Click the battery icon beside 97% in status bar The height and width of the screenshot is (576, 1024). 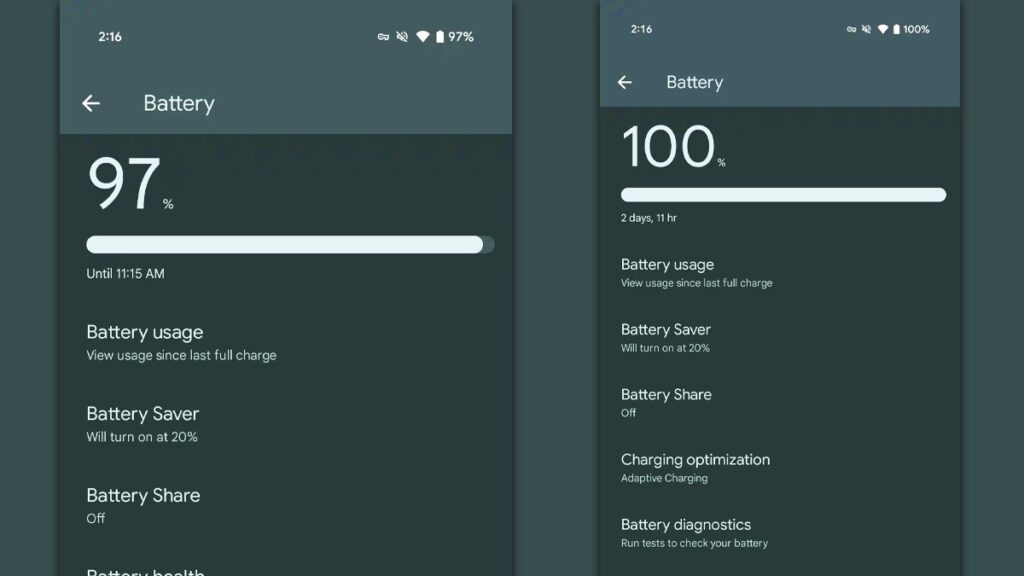click(440, 37)
